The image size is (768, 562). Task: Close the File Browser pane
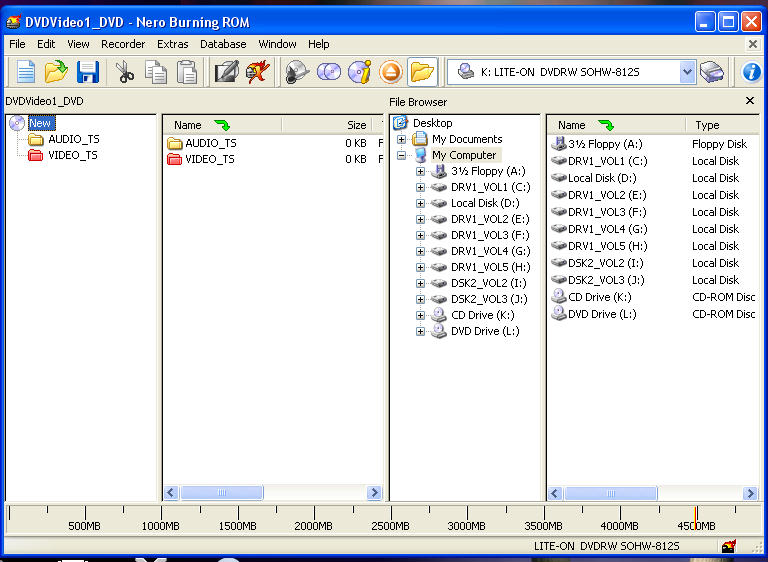[749, 100]
